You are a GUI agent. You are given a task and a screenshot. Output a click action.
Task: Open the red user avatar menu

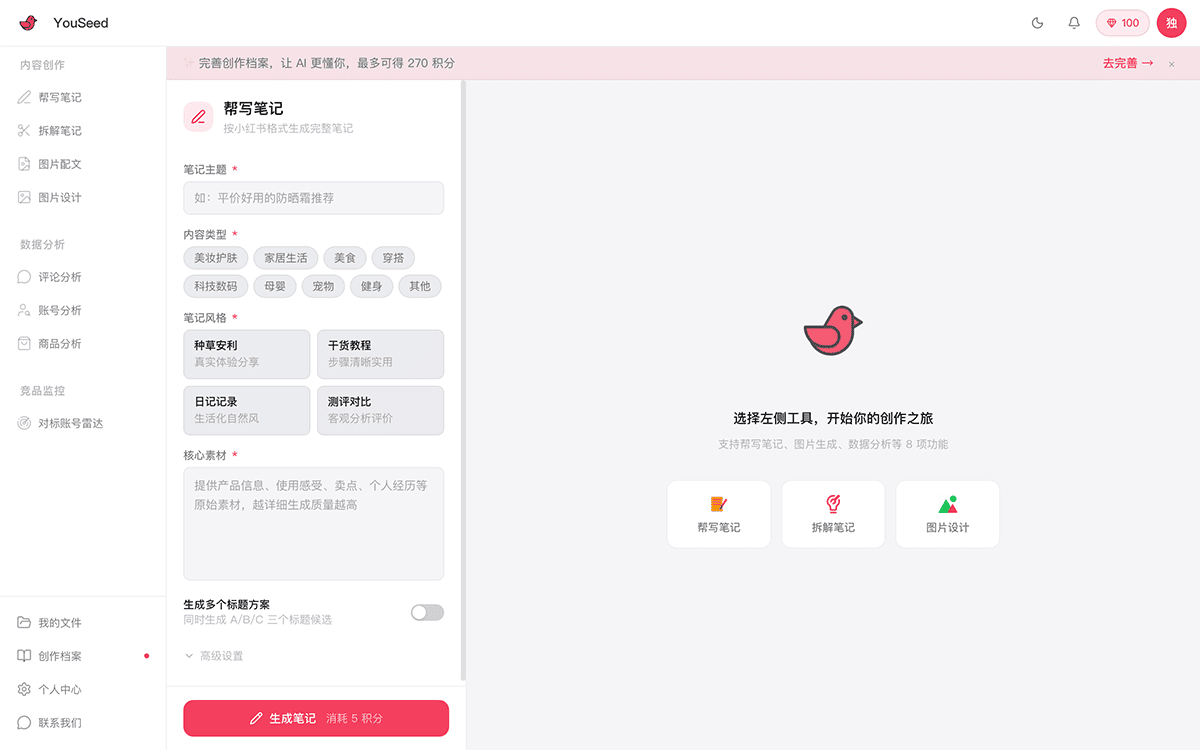click(1171, 23)
